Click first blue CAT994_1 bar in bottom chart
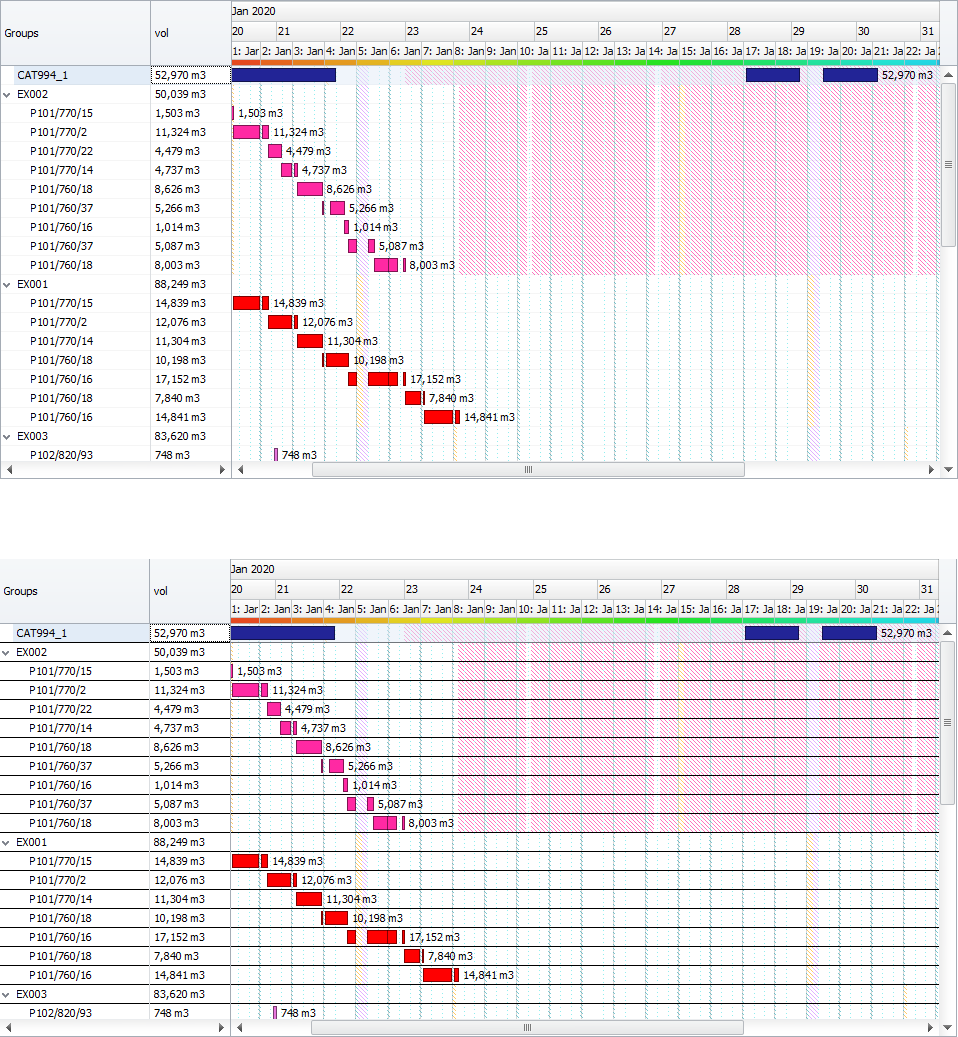The image size is (958, 1037). pos(283,634)
